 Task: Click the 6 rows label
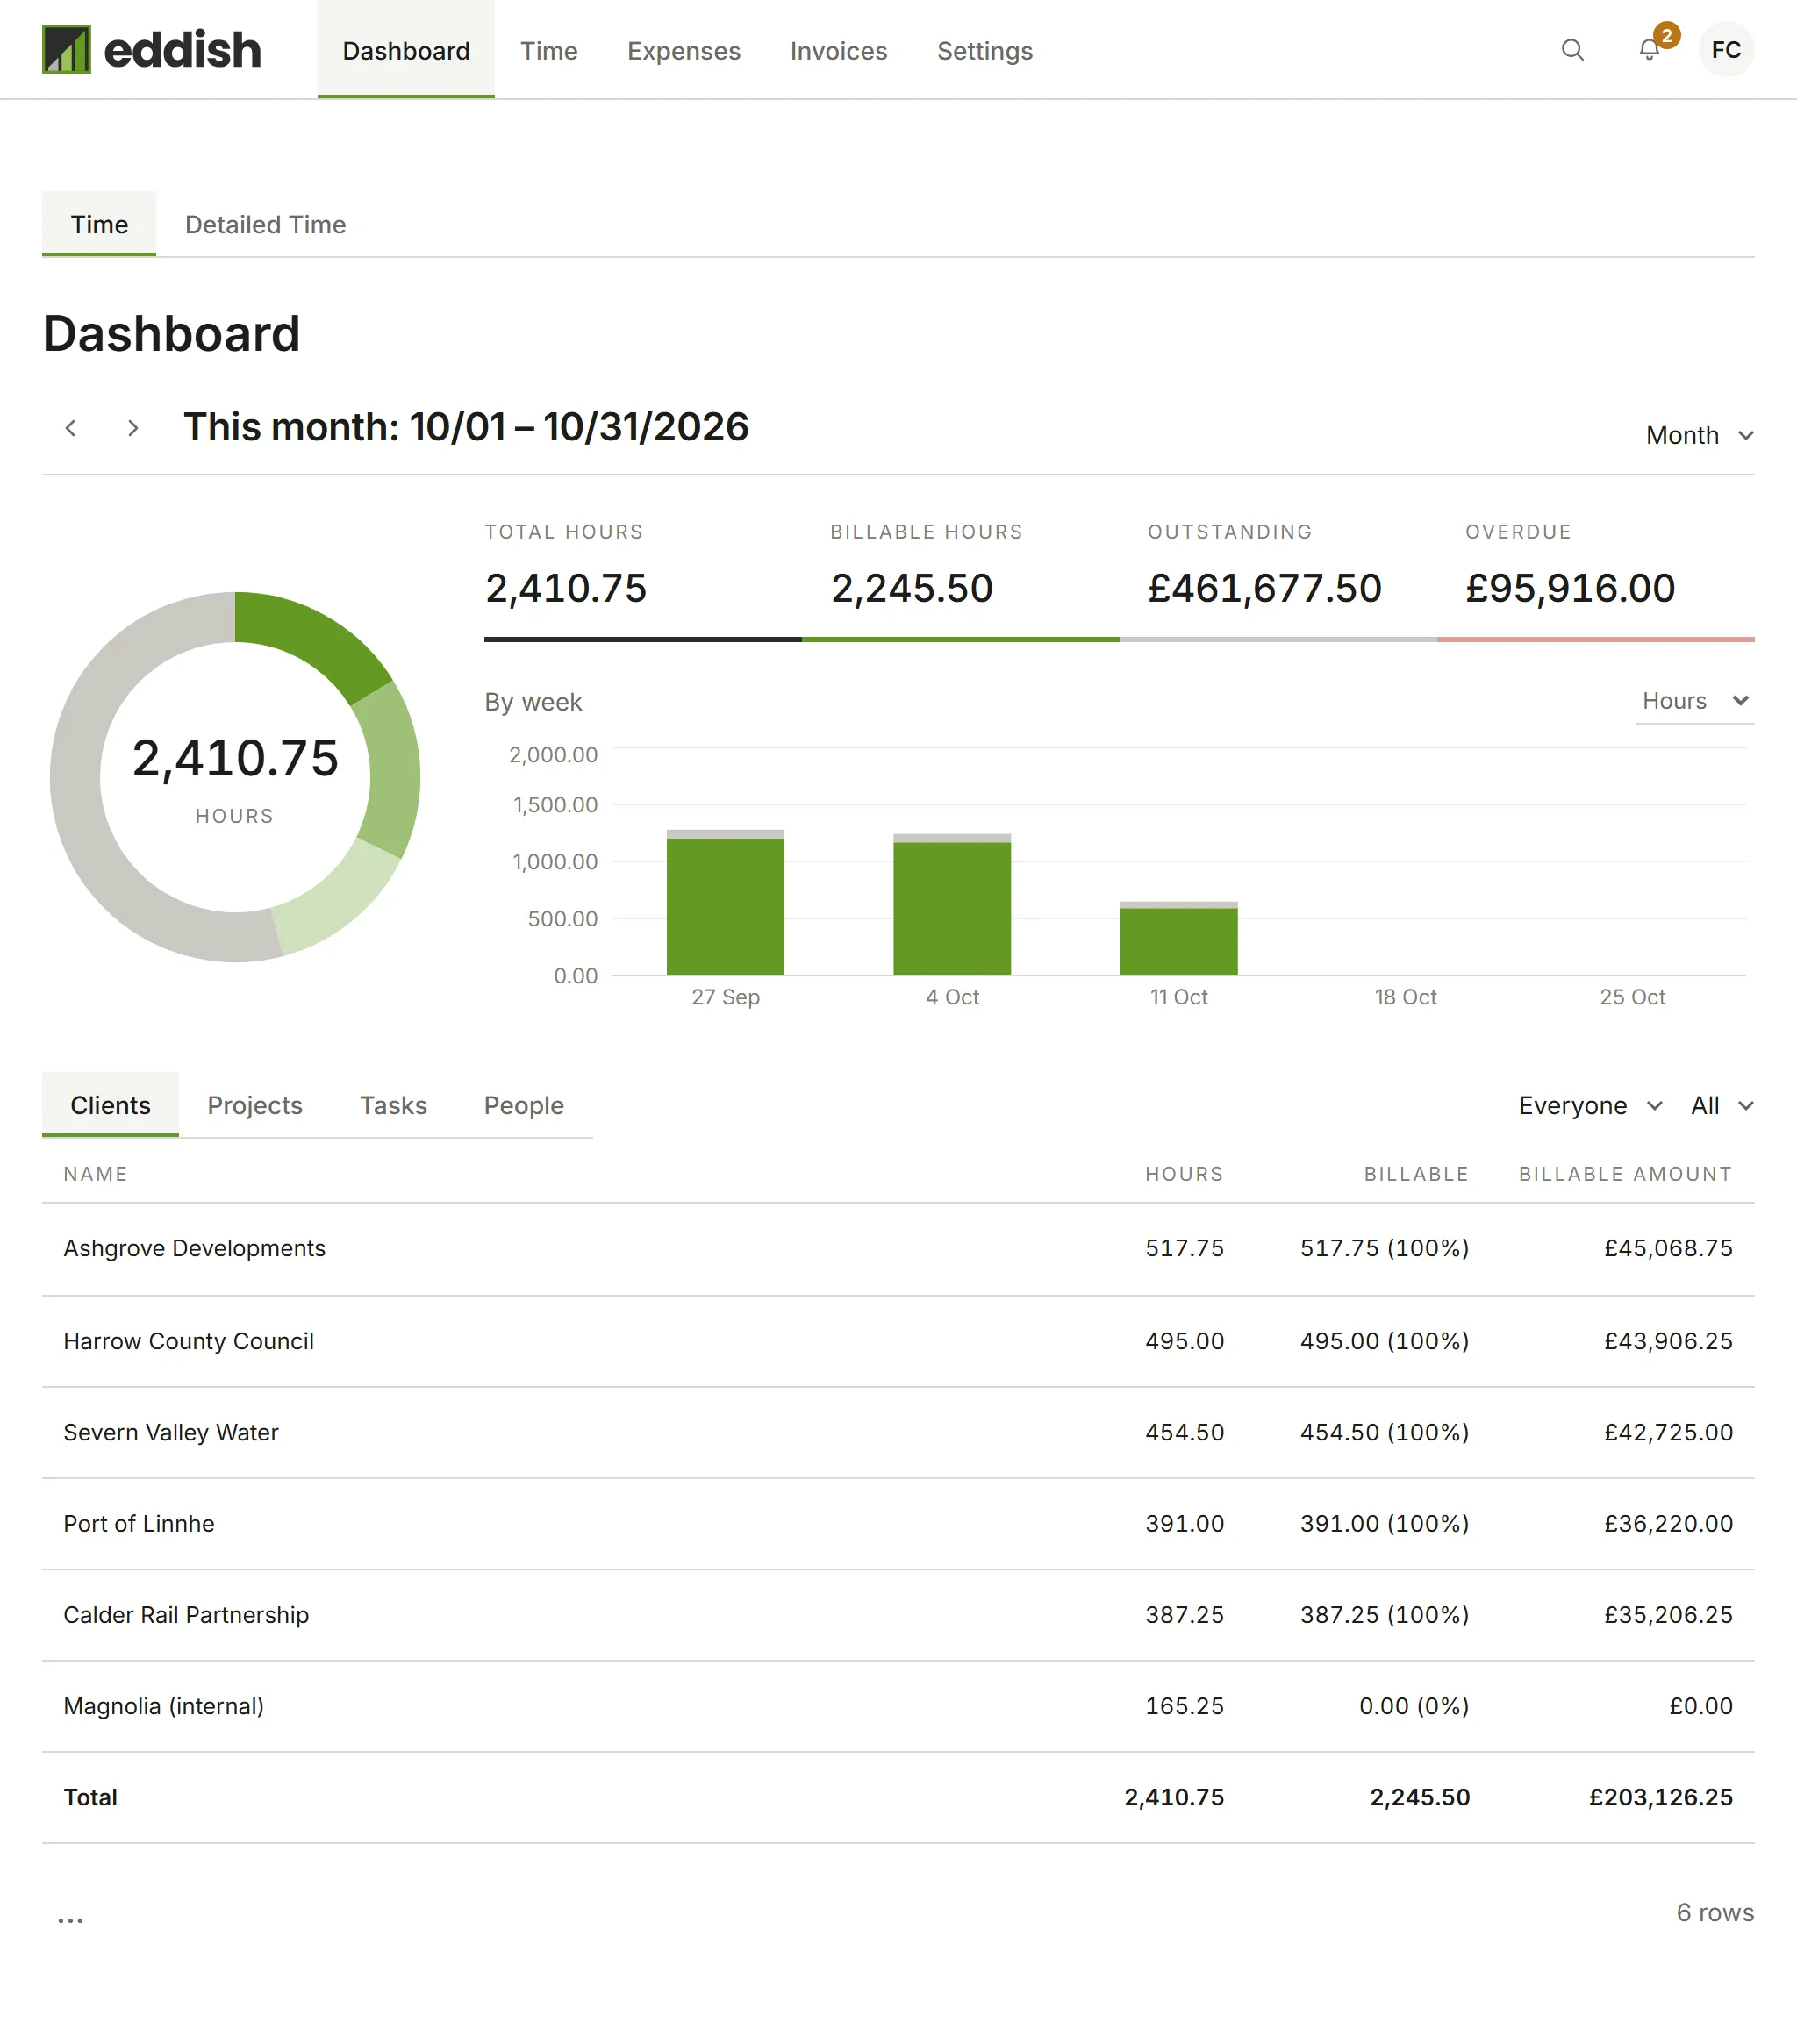pos(1715,1912)
